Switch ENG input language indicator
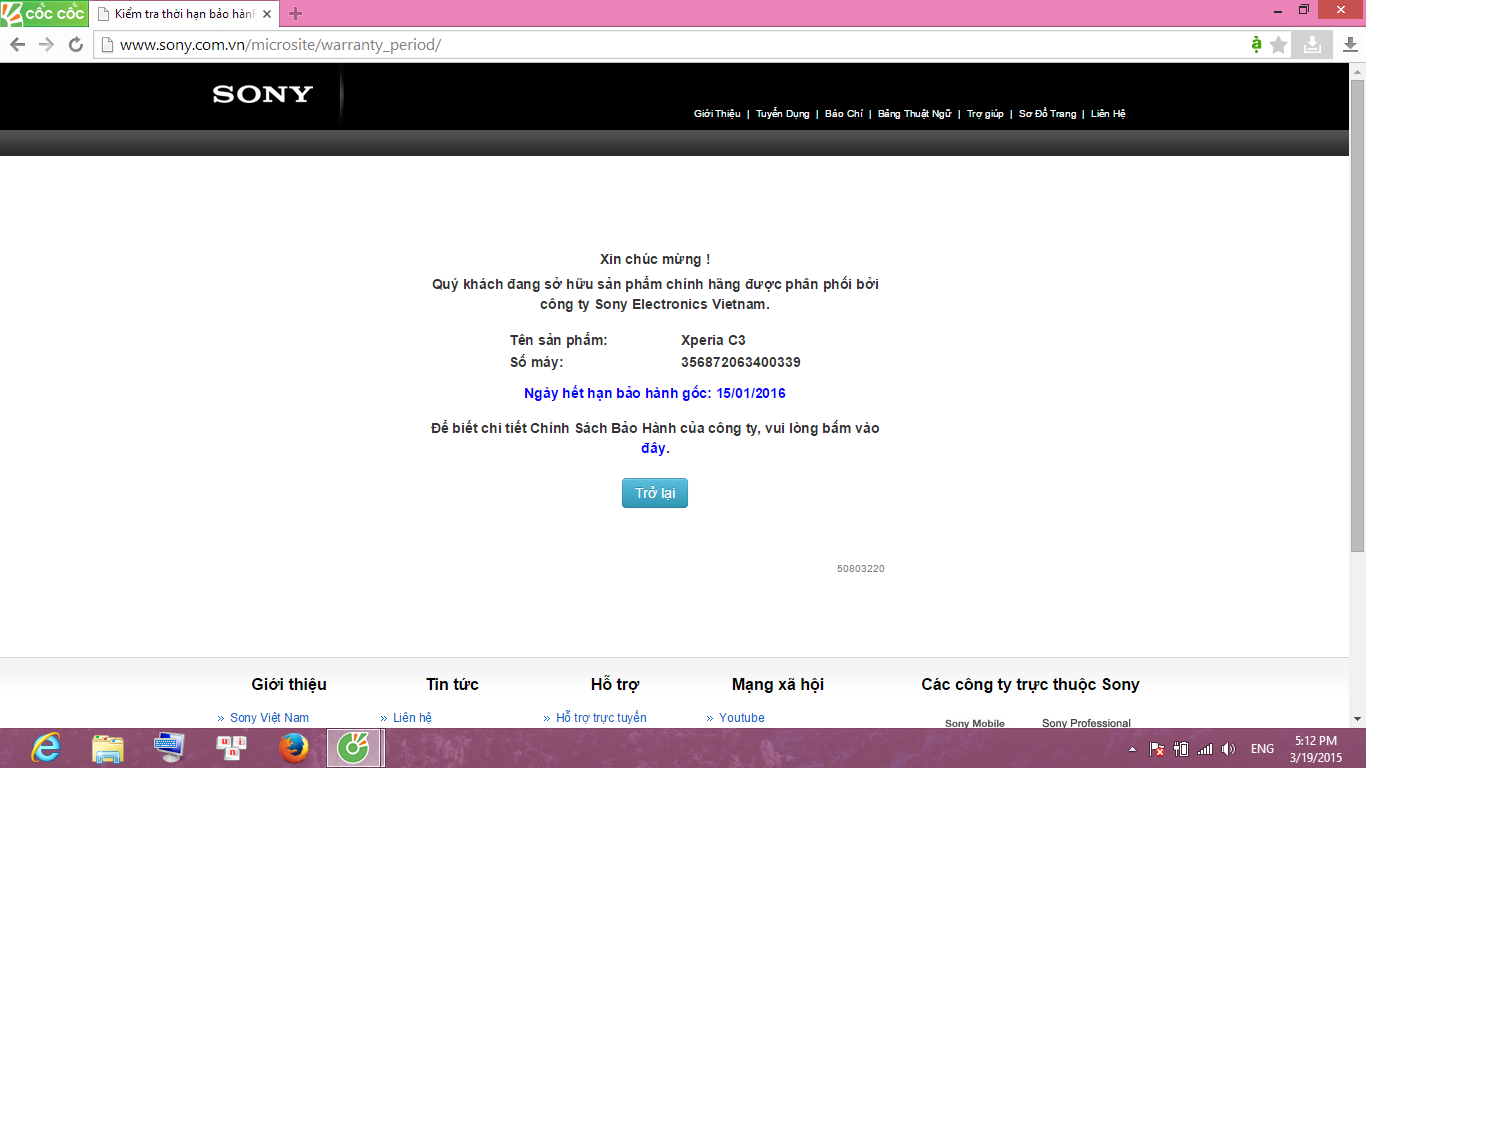Screen dimensions: 1500x1125 (1262, 749)
